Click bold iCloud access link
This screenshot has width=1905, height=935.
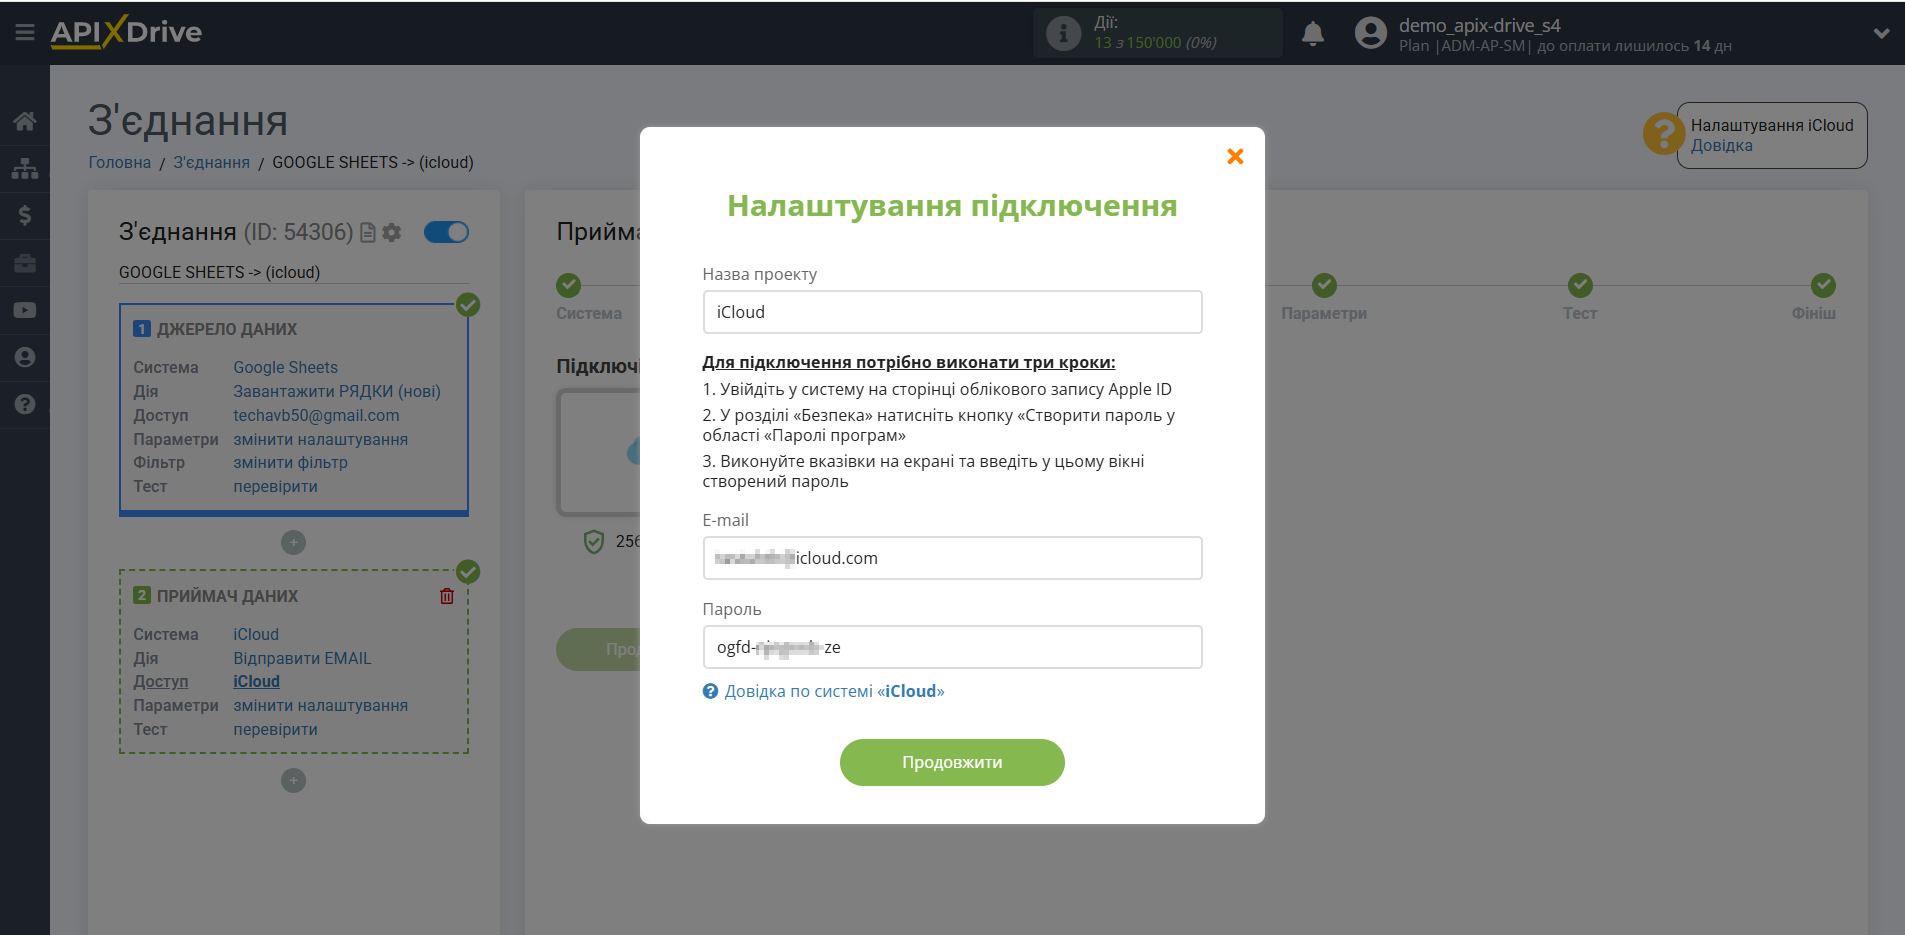click(x=256, y=681)
